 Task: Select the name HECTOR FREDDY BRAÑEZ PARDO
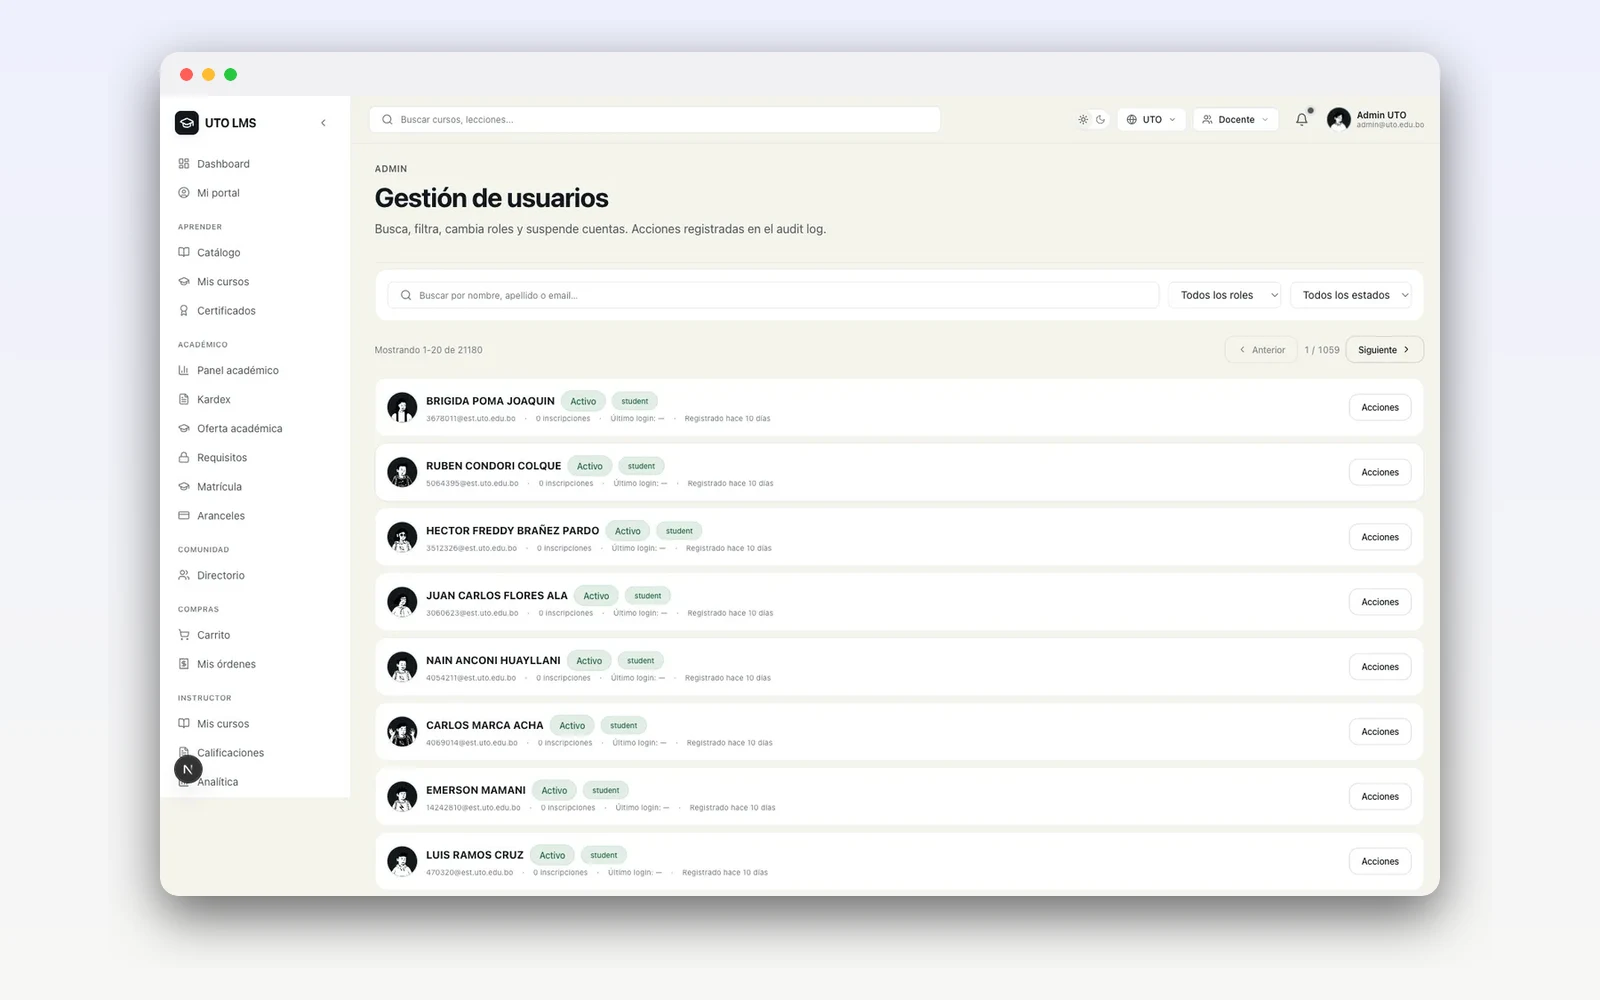coord(512,531)
